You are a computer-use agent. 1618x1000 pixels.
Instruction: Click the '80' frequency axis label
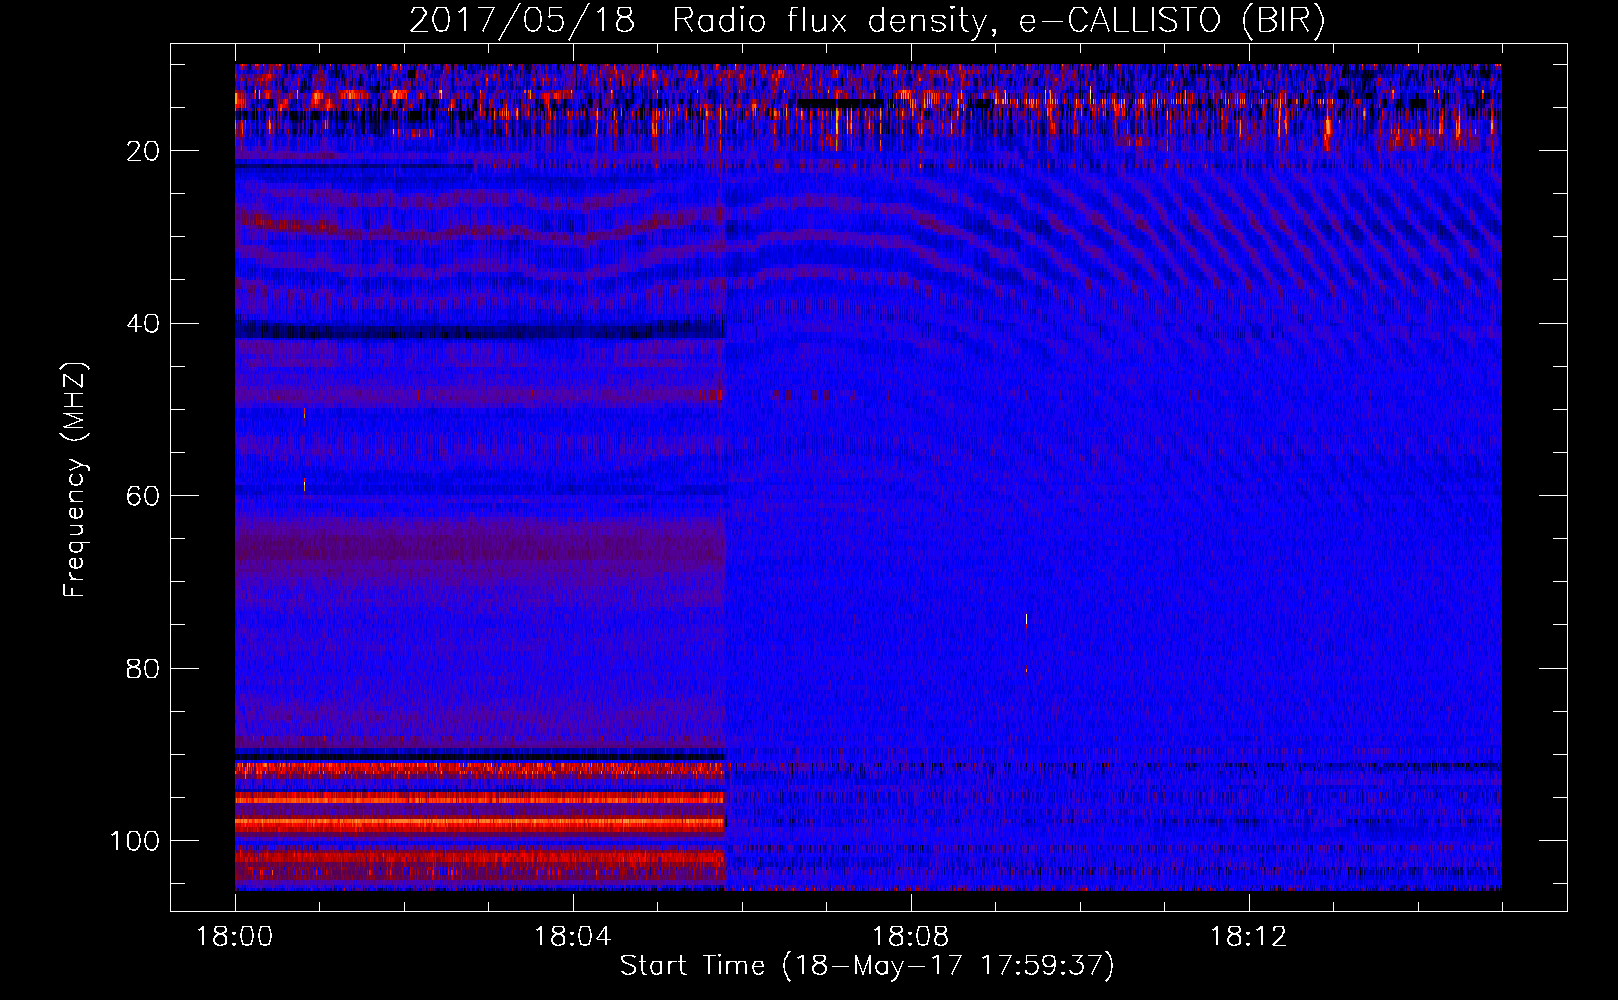[144, 668]
